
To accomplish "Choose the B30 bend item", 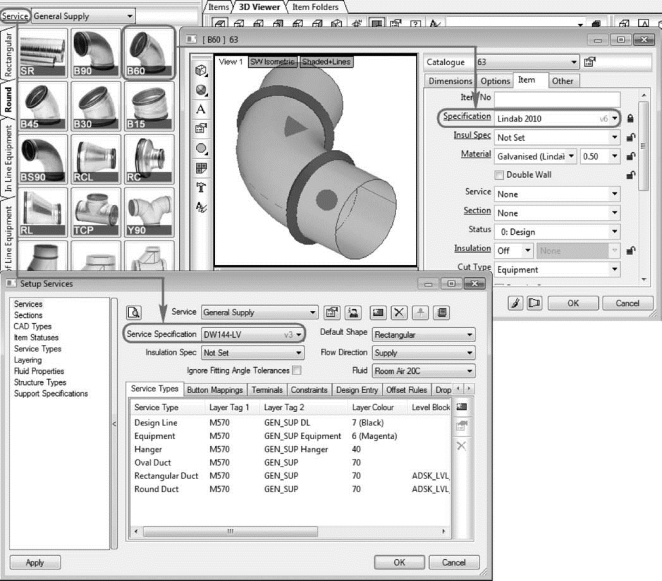I will click(x=96, y=106).
